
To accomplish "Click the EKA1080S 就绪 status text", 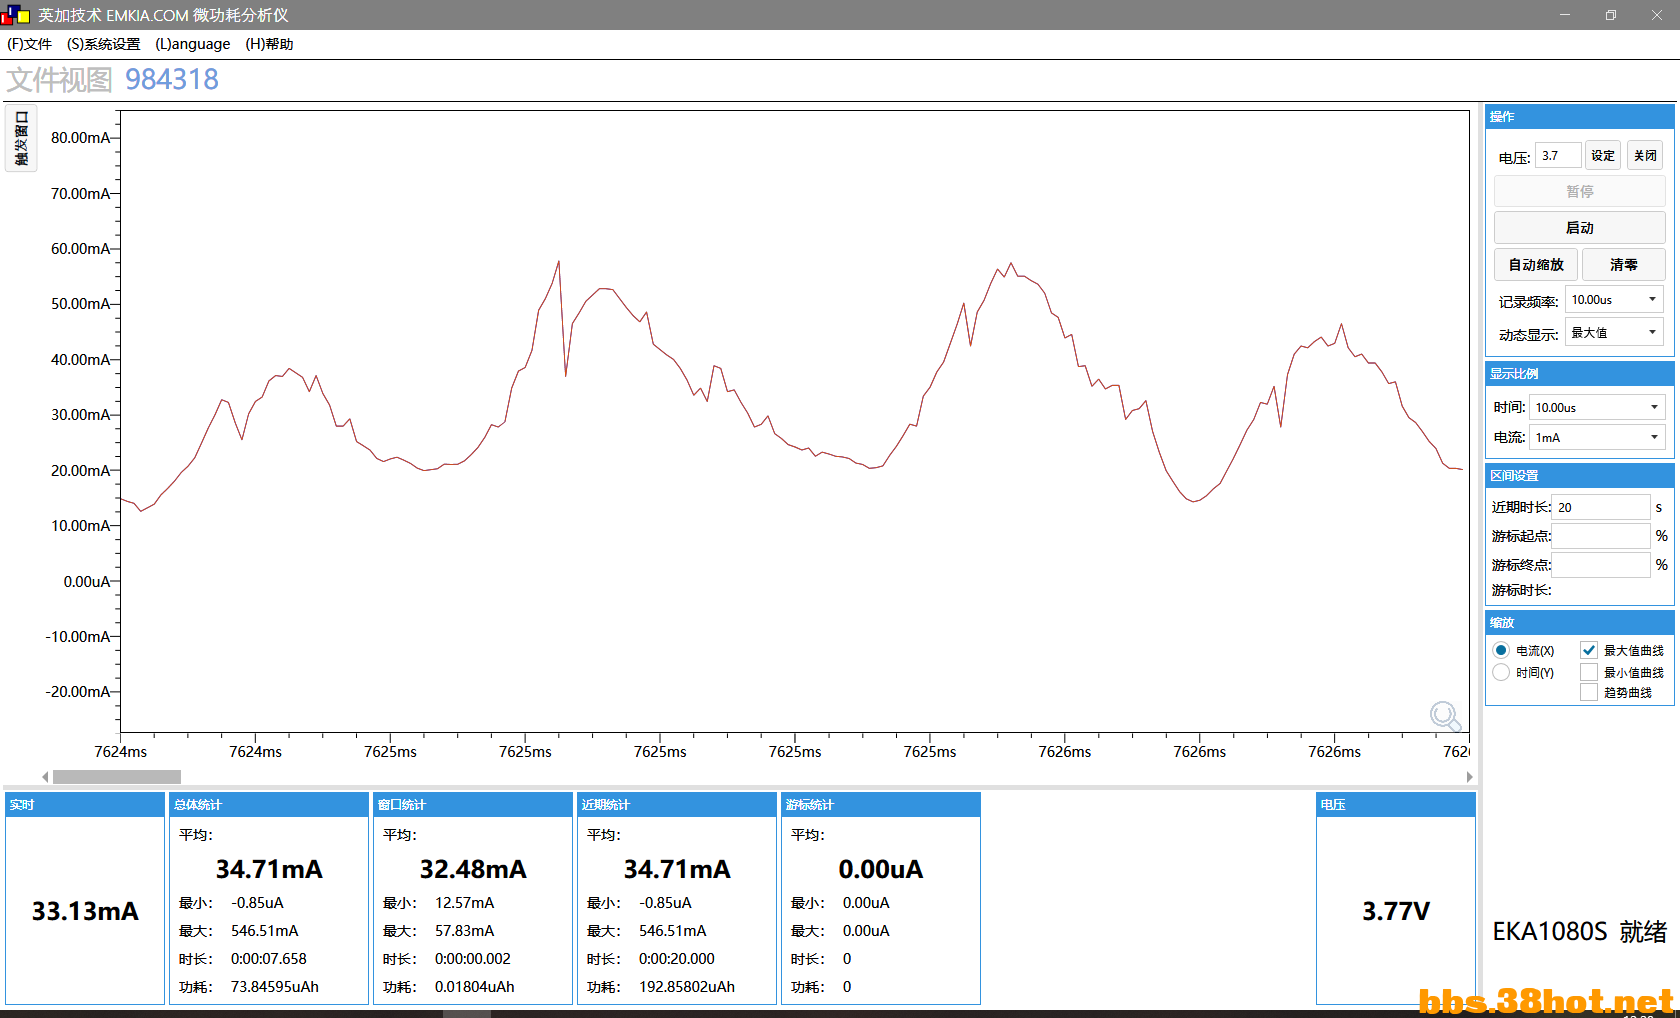I will point(1580,932).
